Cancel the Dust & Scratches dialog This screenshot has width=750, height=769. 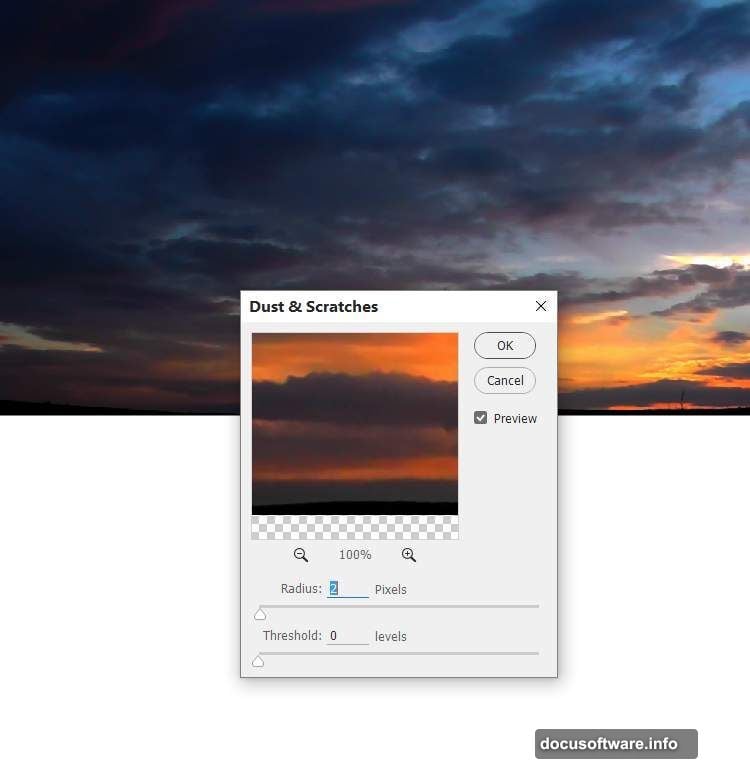coord(505,381)
